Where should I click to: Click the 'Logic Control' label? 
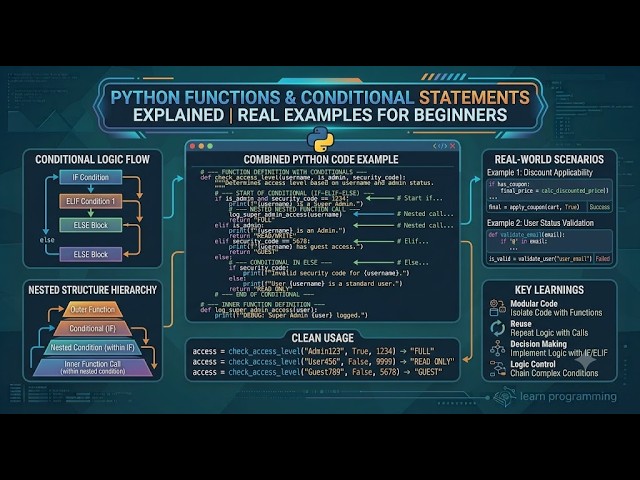(x=533, y=364)
